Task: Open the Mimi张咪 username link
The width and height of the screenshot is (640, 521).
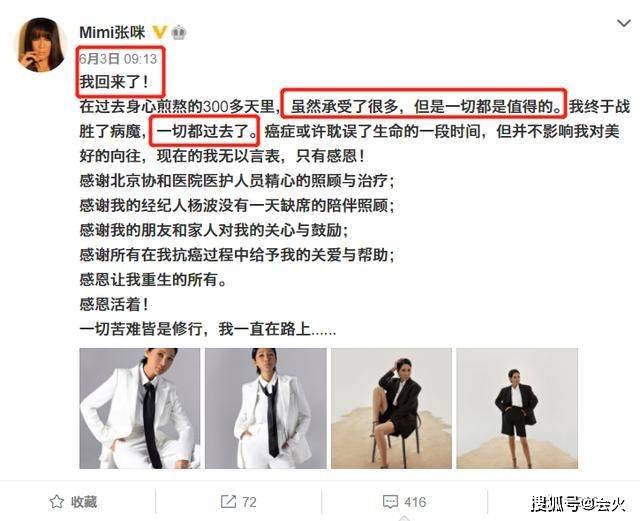Action: (x=112, y=32)
